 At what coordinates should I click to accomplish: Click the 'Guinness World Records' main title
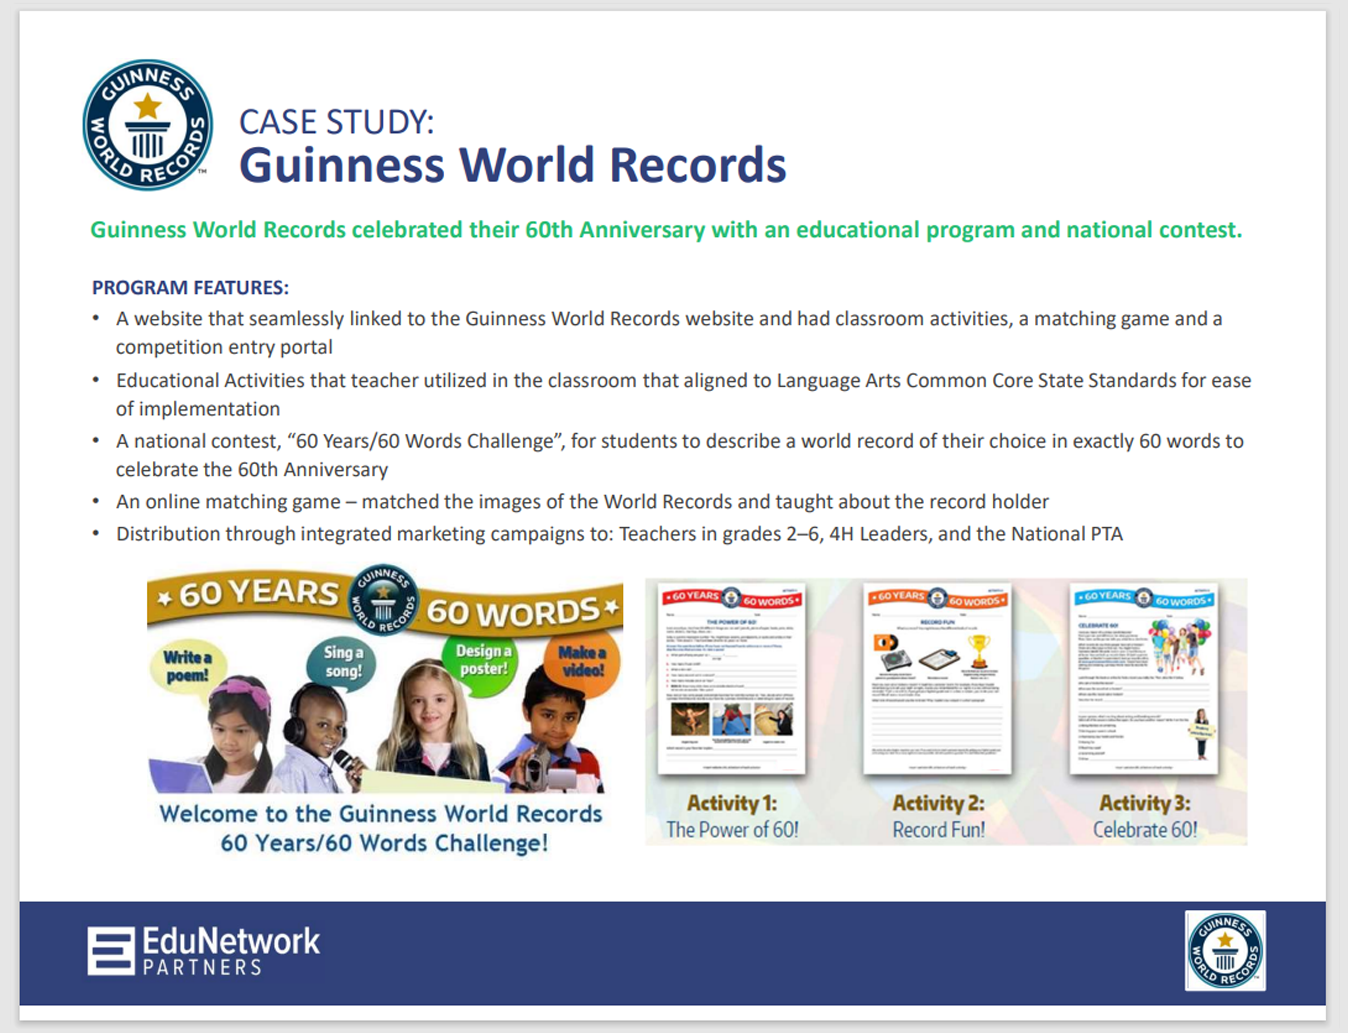[512, 165]
